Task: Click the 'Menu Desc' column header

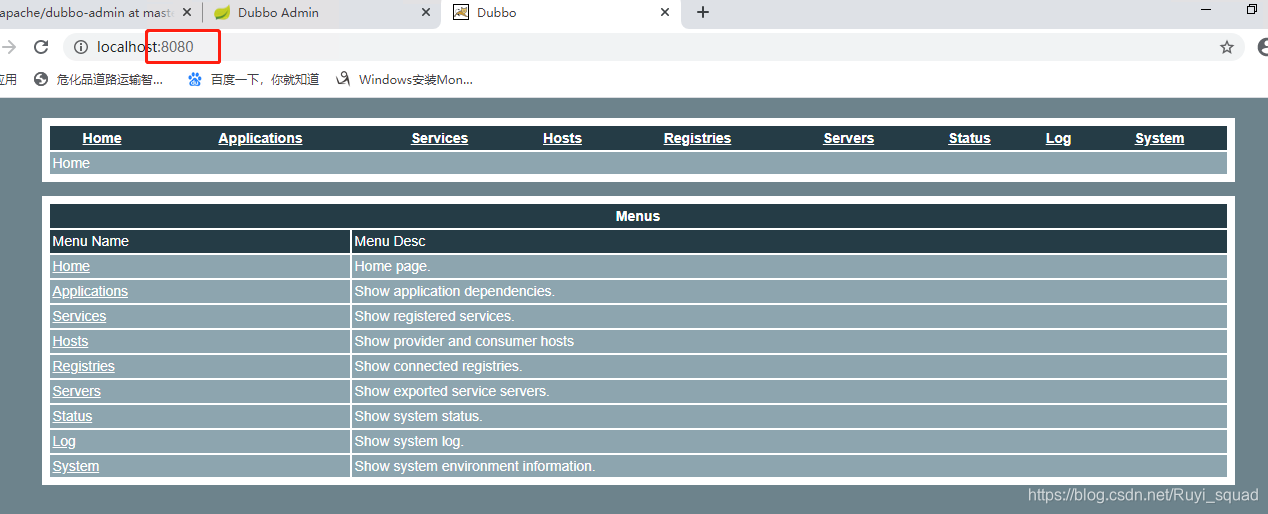Action: pyautogui.click(x=789, y=241)
